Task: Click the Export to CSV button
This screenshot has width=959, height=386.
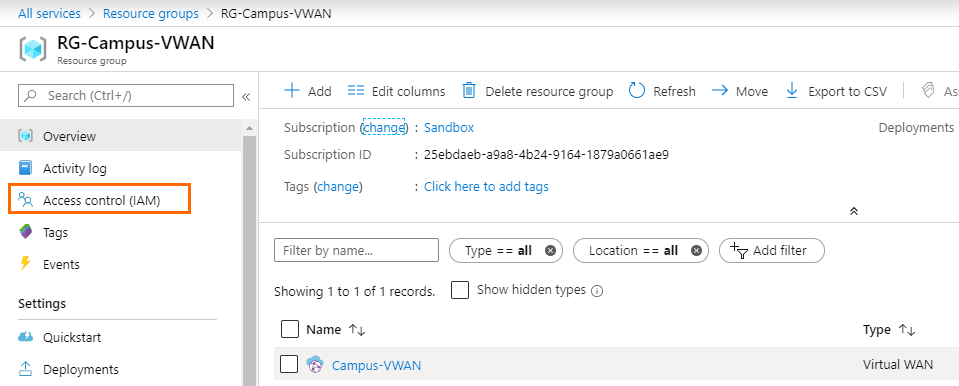Action: [836, 91]
